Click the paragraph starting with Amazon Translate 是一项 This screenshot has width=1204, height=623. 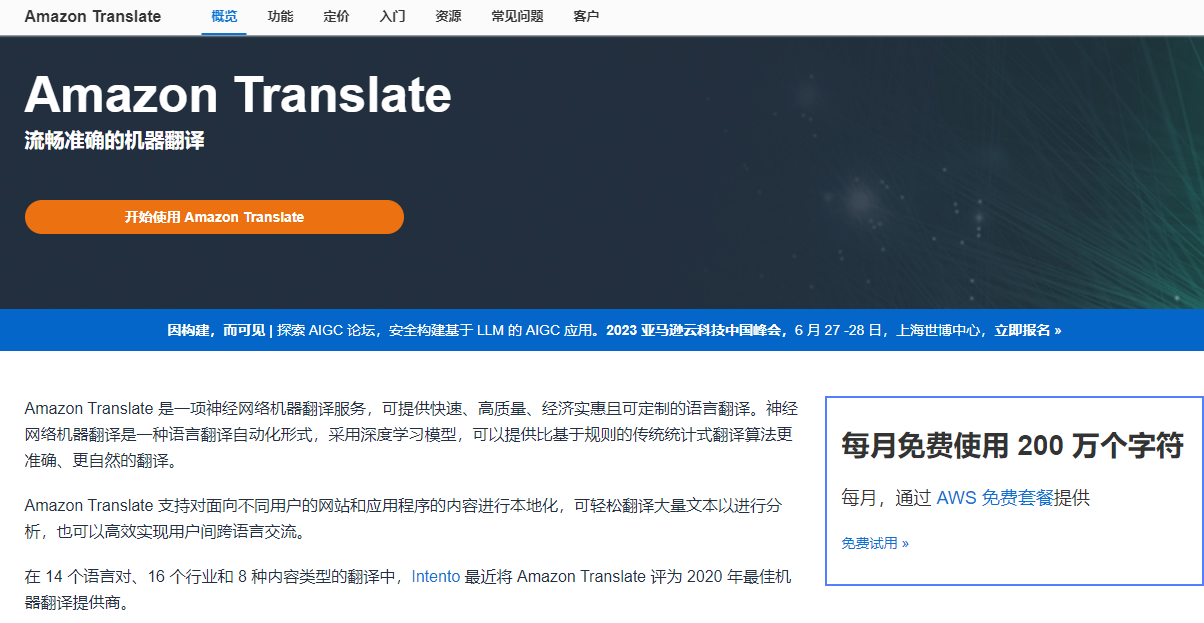coord(410,435)
